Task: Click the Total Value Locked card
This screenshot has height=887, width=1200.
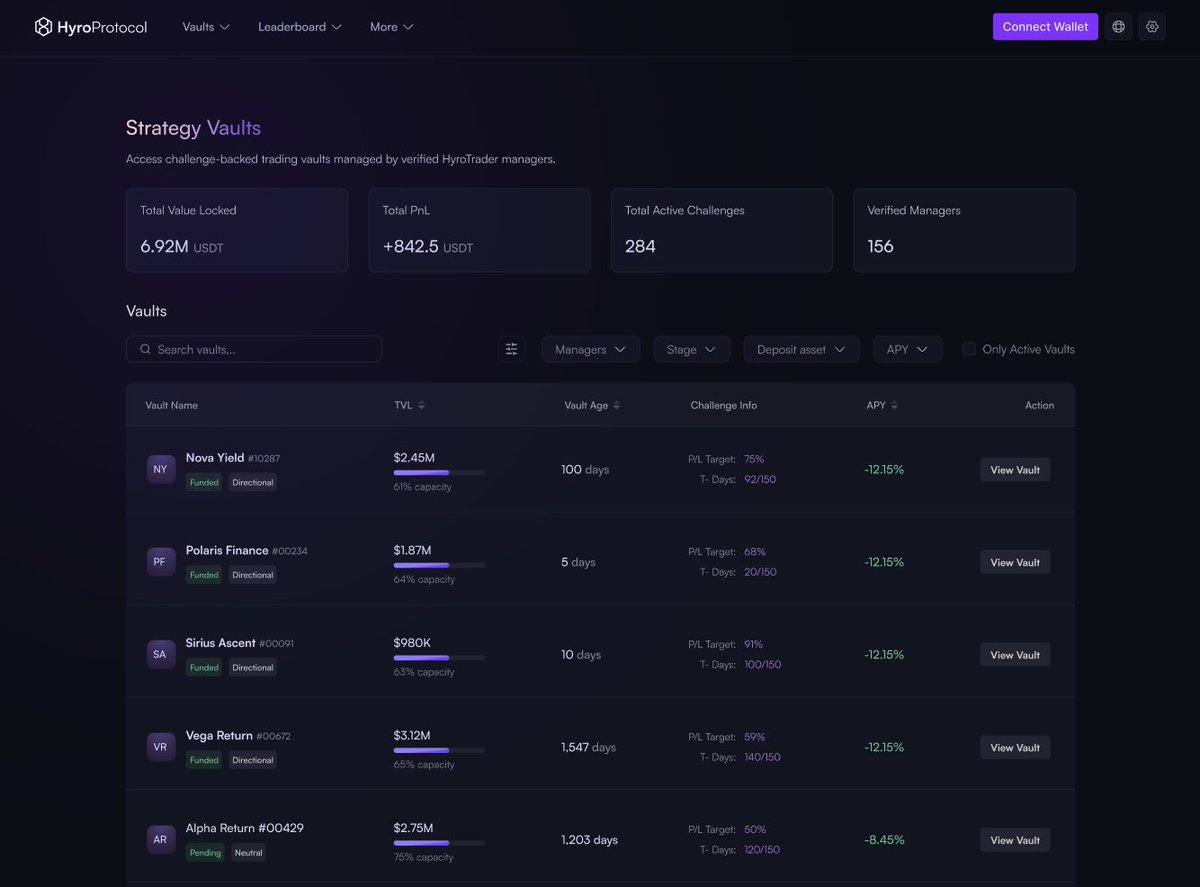Action: (x=237, y=230)
